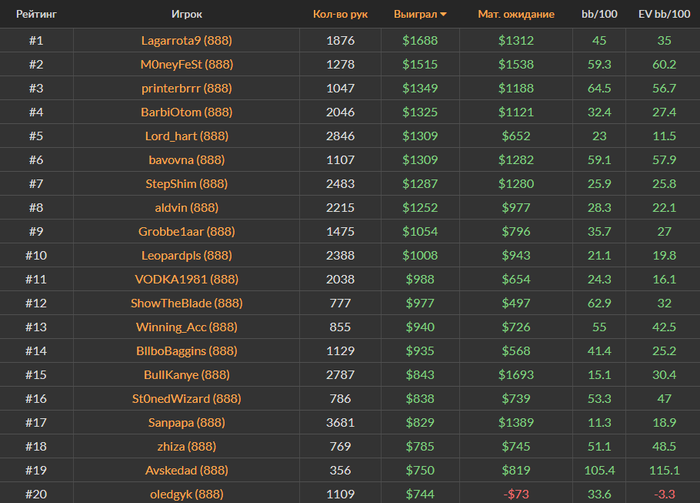The image size is (700, 503).
Task: Click the EV bb/100 column header
Action: 664,14
